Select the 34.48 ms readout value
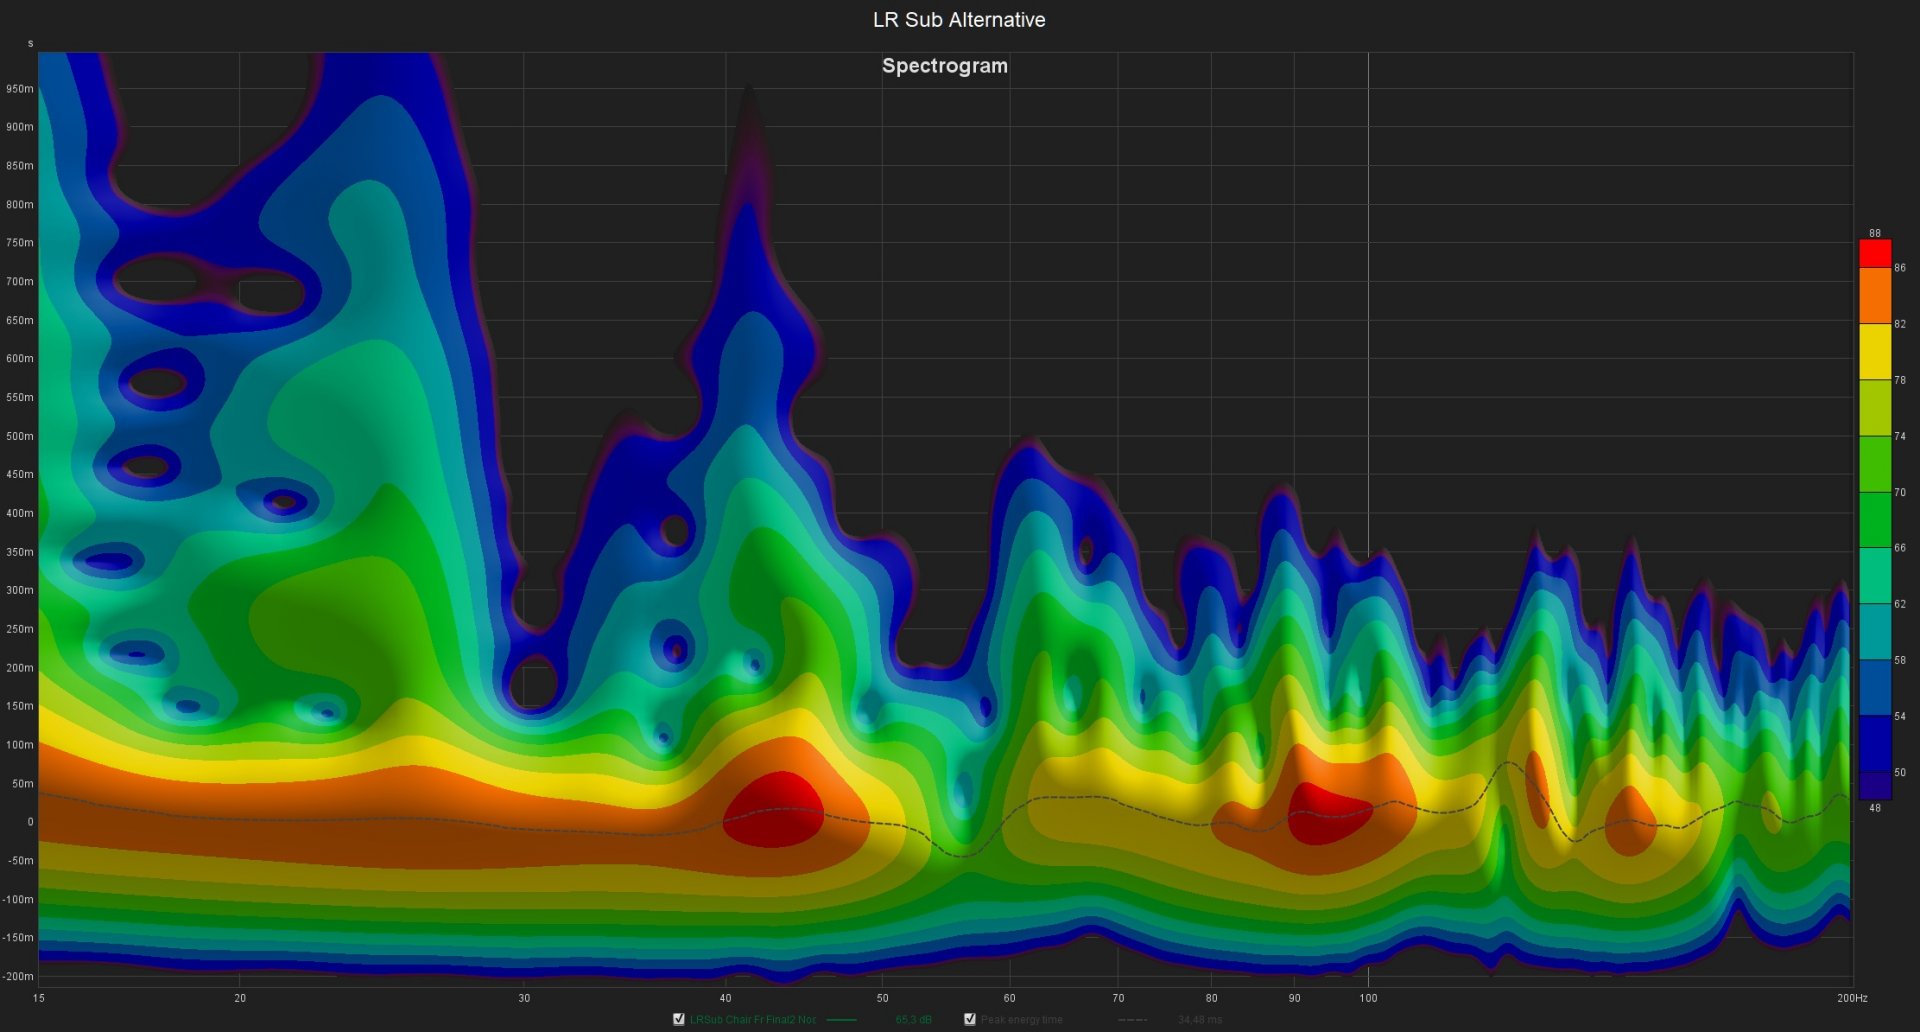 click(x=1199, y=1020)
